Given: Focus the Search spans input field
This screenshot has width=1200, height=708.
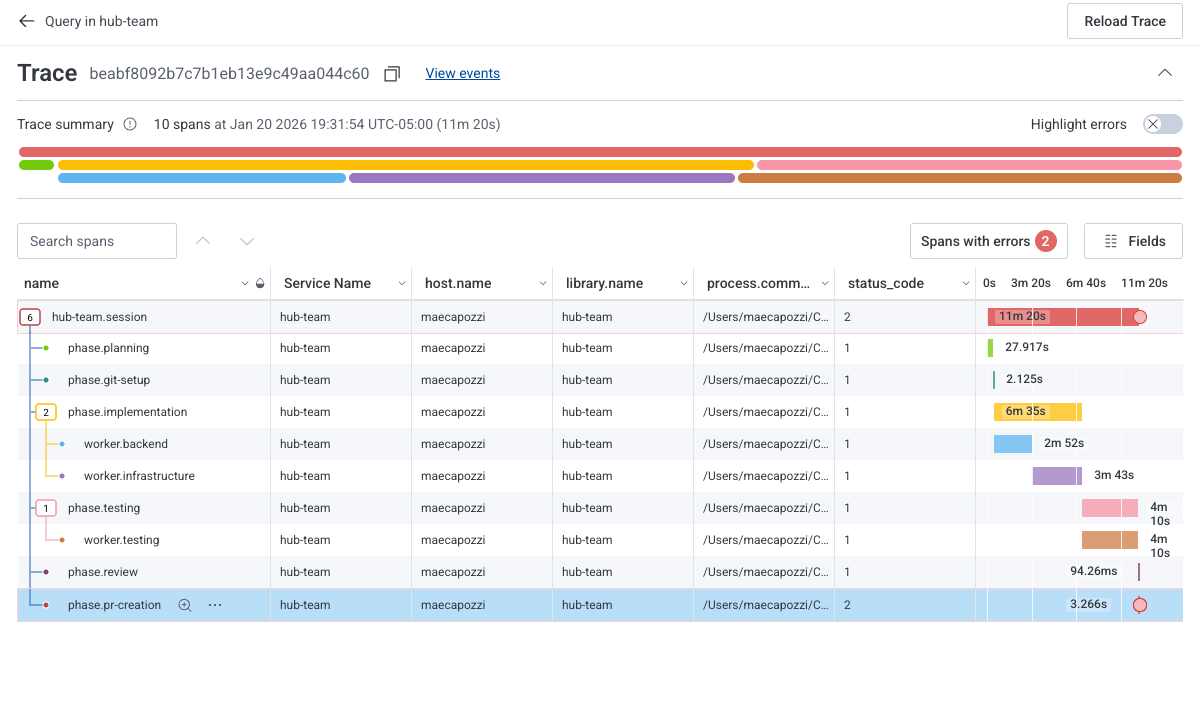Looking at the screenshot, I should click(x=97, y=241).
